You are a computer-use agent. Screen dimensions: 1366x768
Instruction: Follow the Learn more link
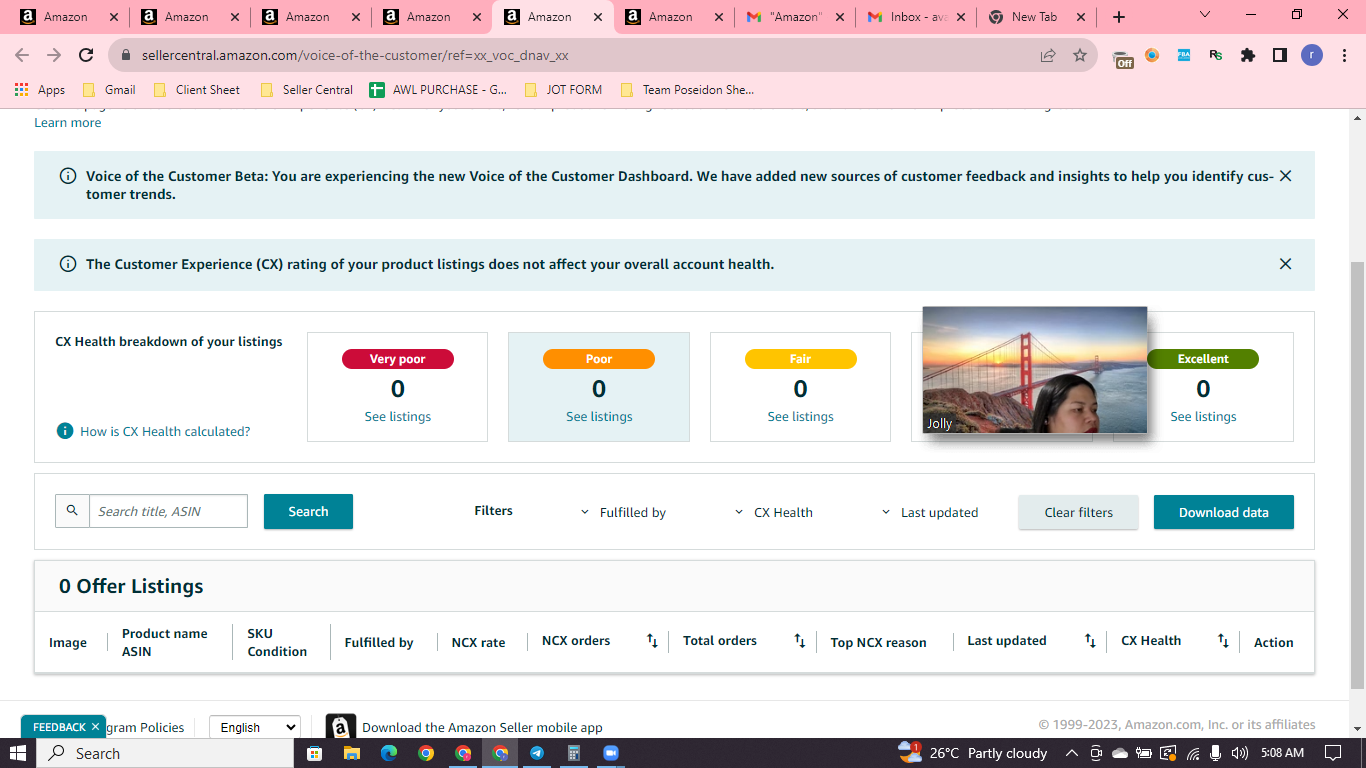click(x=67, y=122)
